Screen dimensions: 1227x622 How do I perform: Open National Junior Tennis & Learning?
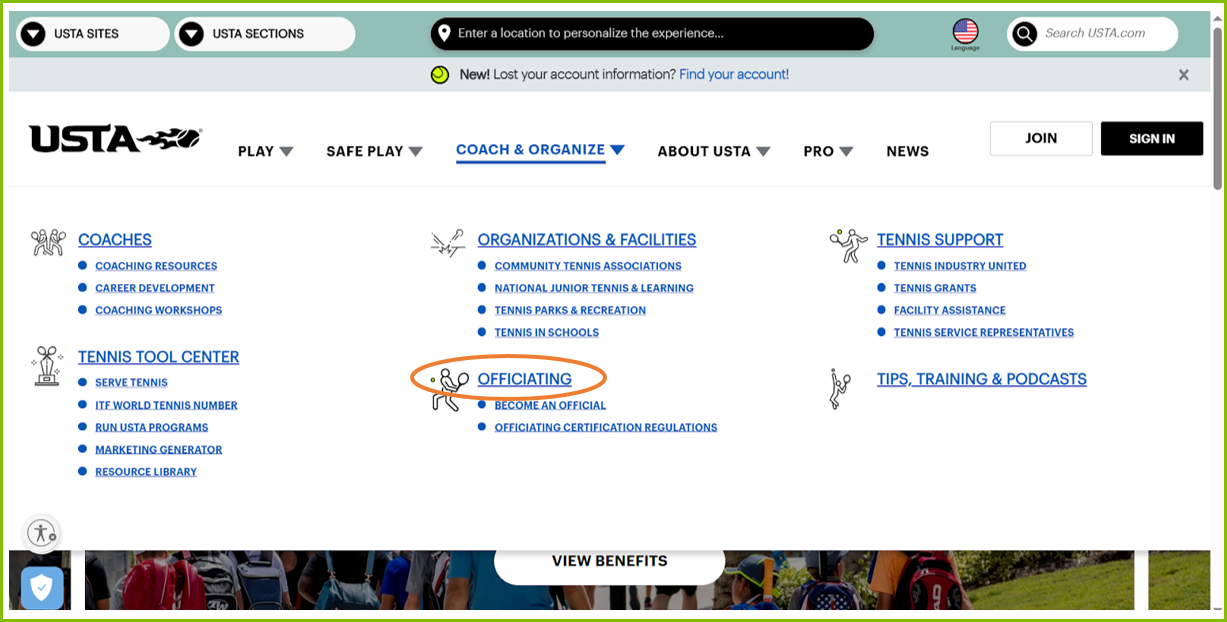594,288
